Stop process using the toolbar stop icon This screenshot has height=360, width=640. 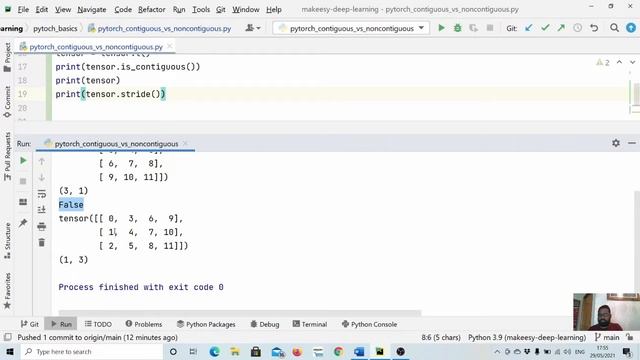pyautogui.click(x=490, y=28)
